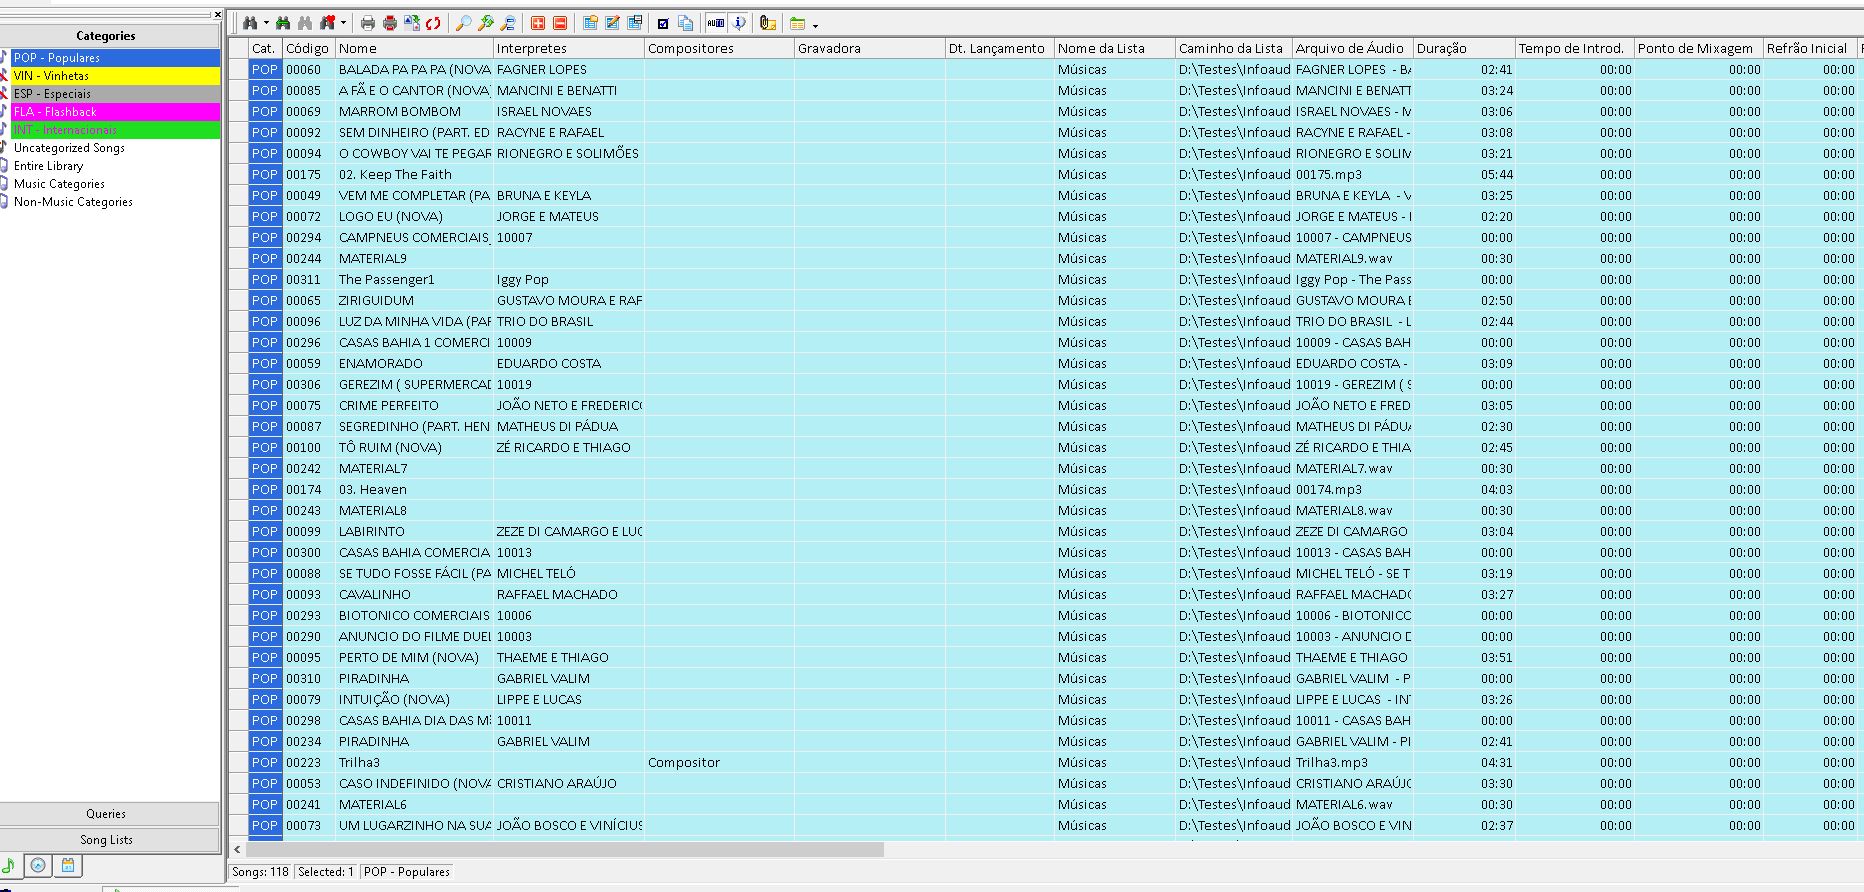Switch to the calendar tab
The image size is (1864, 892).
click(x=68, y=866)
